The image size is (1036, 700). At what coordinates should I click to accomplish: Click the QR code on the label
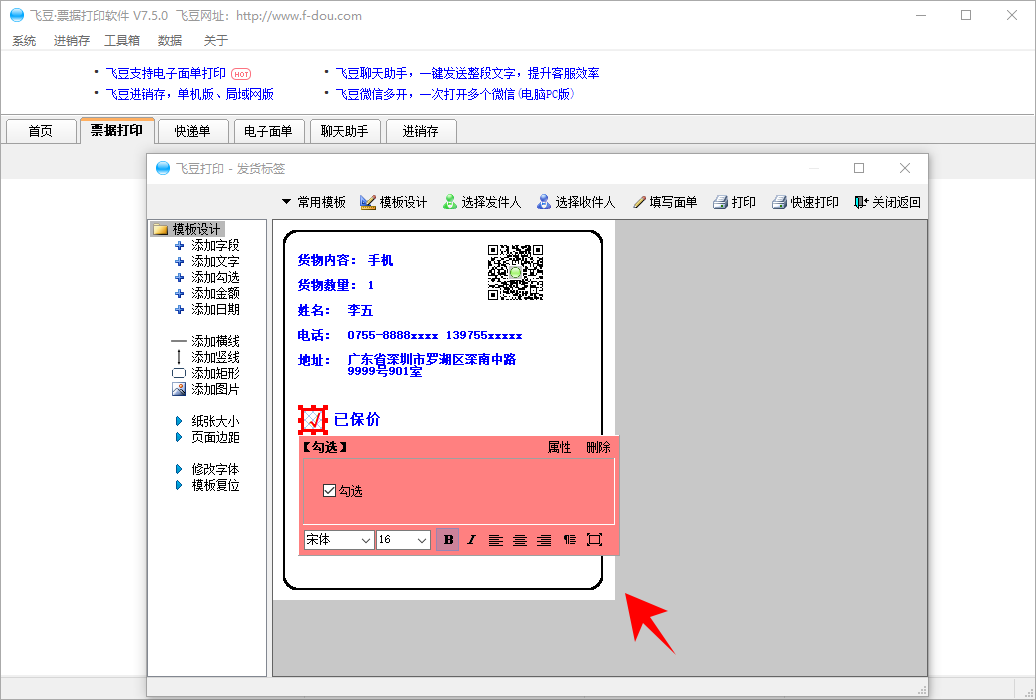(515, 272)
